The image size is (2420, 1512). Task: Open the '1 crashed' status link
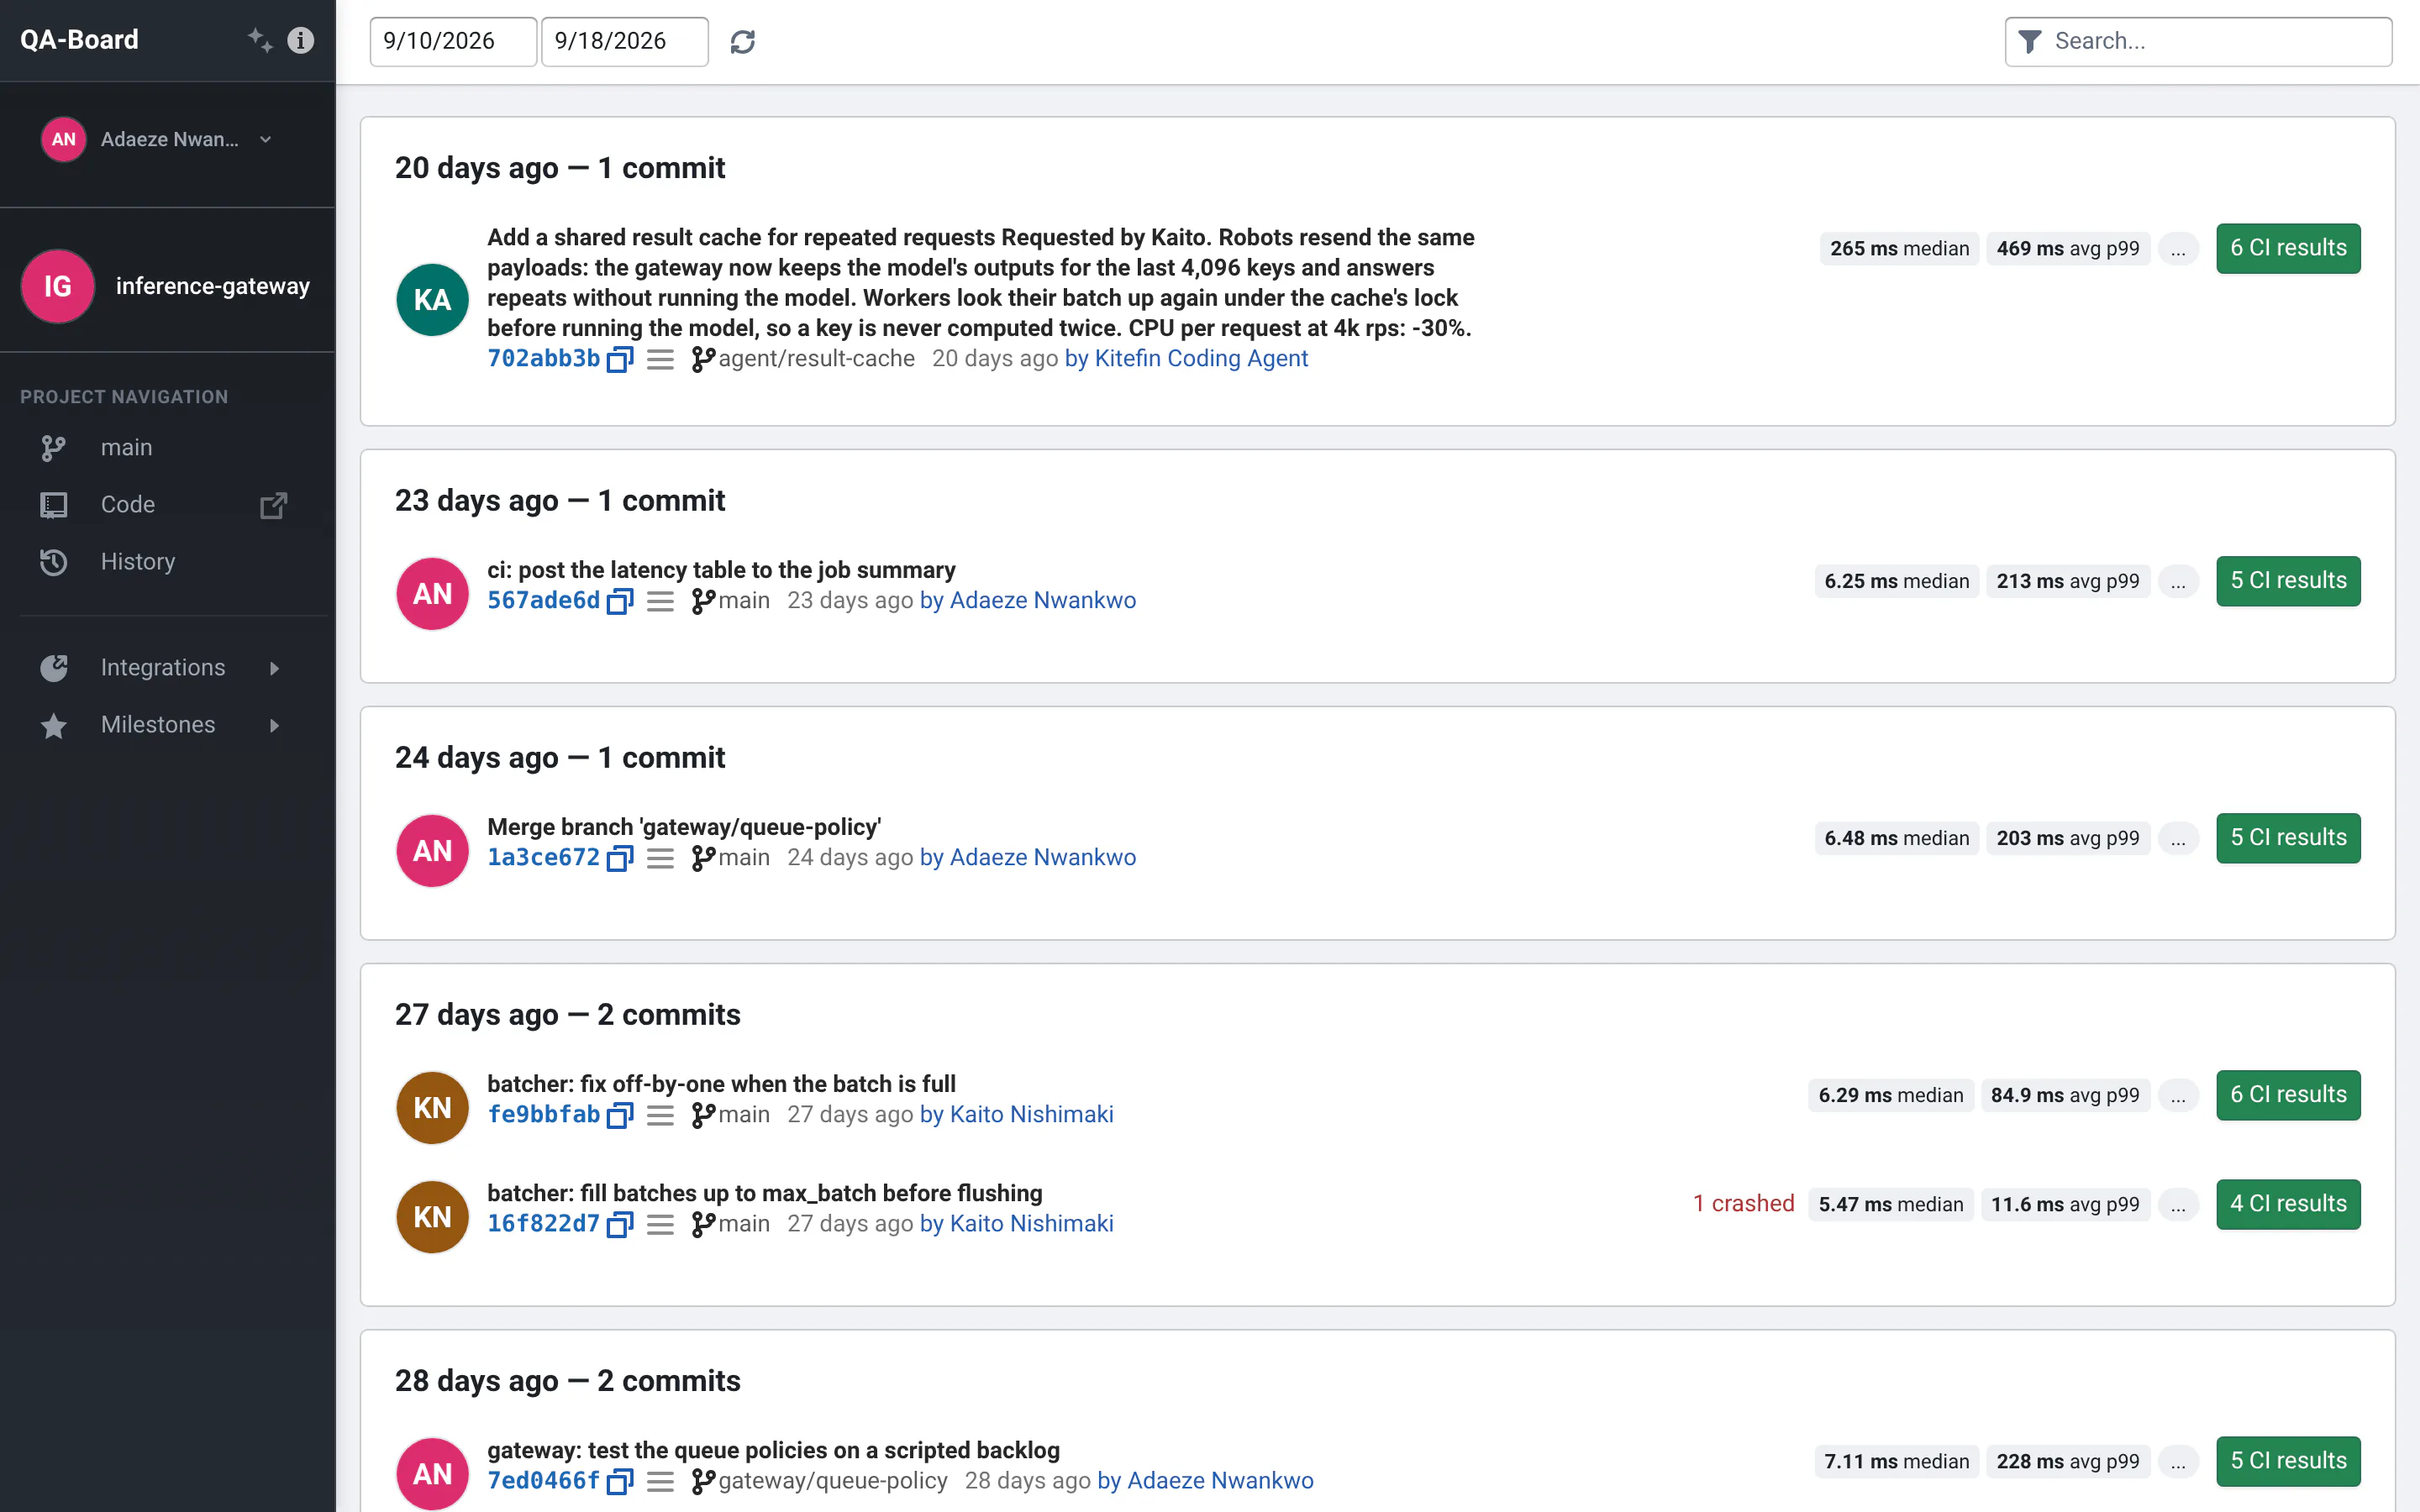pos(1743,1204)
